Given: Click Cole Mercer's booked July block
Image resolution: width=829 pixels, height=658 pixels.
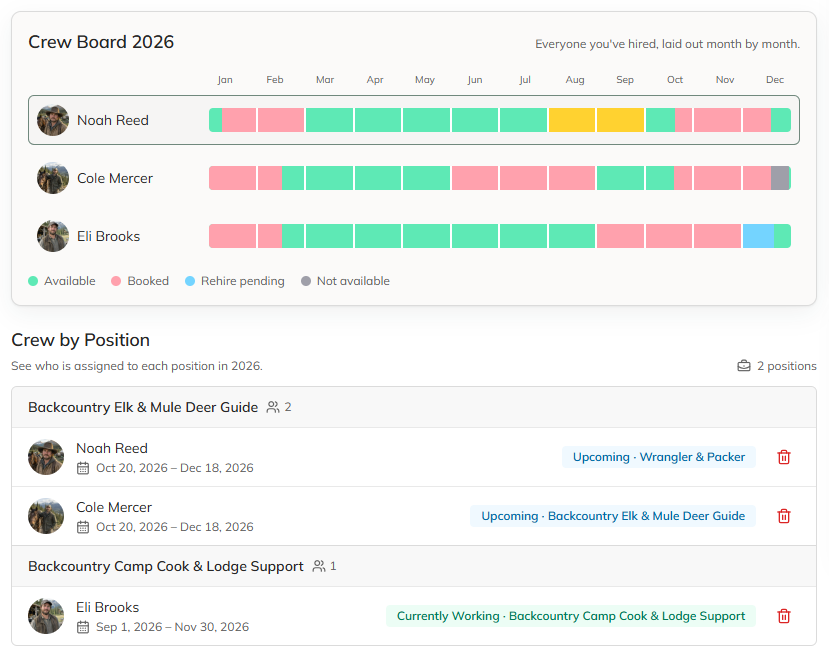Looking at the screenshot, I should 523,178.
